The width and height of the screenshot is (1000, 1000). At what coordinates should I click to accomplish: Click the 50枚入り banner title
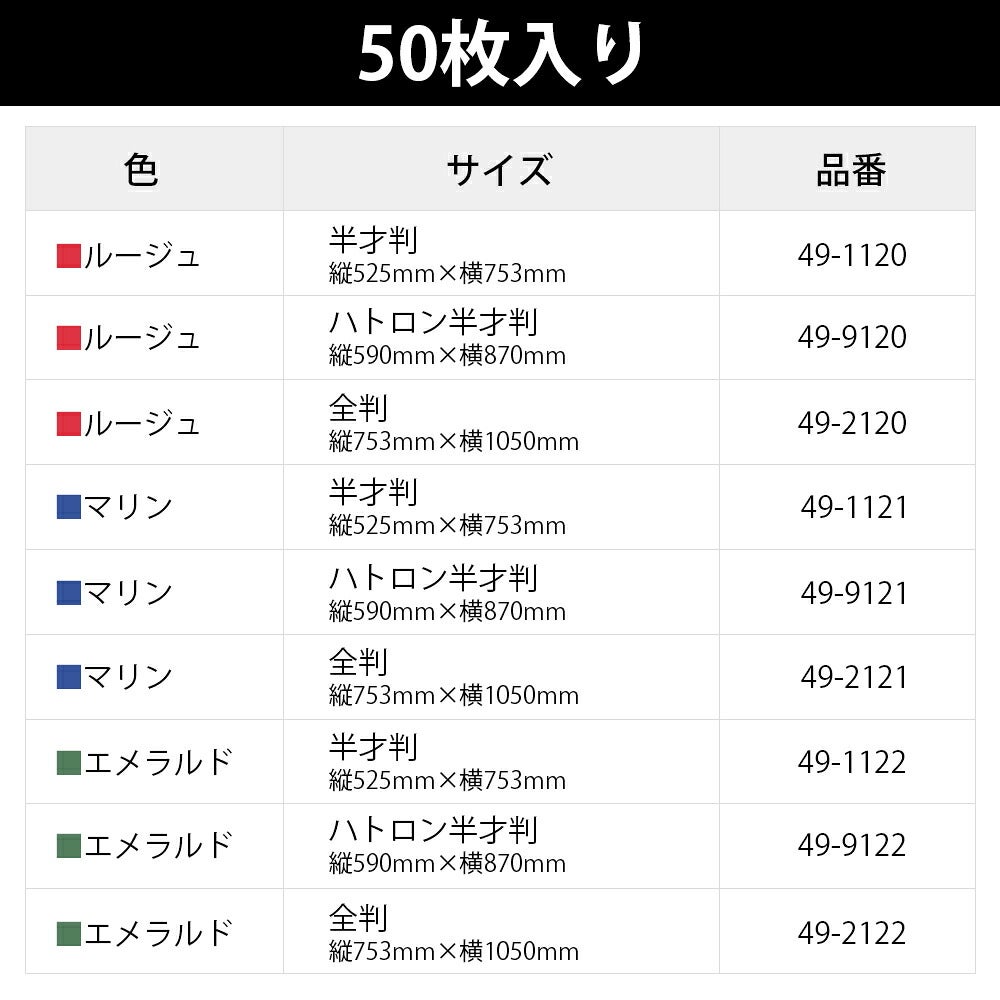pos(501,52)
